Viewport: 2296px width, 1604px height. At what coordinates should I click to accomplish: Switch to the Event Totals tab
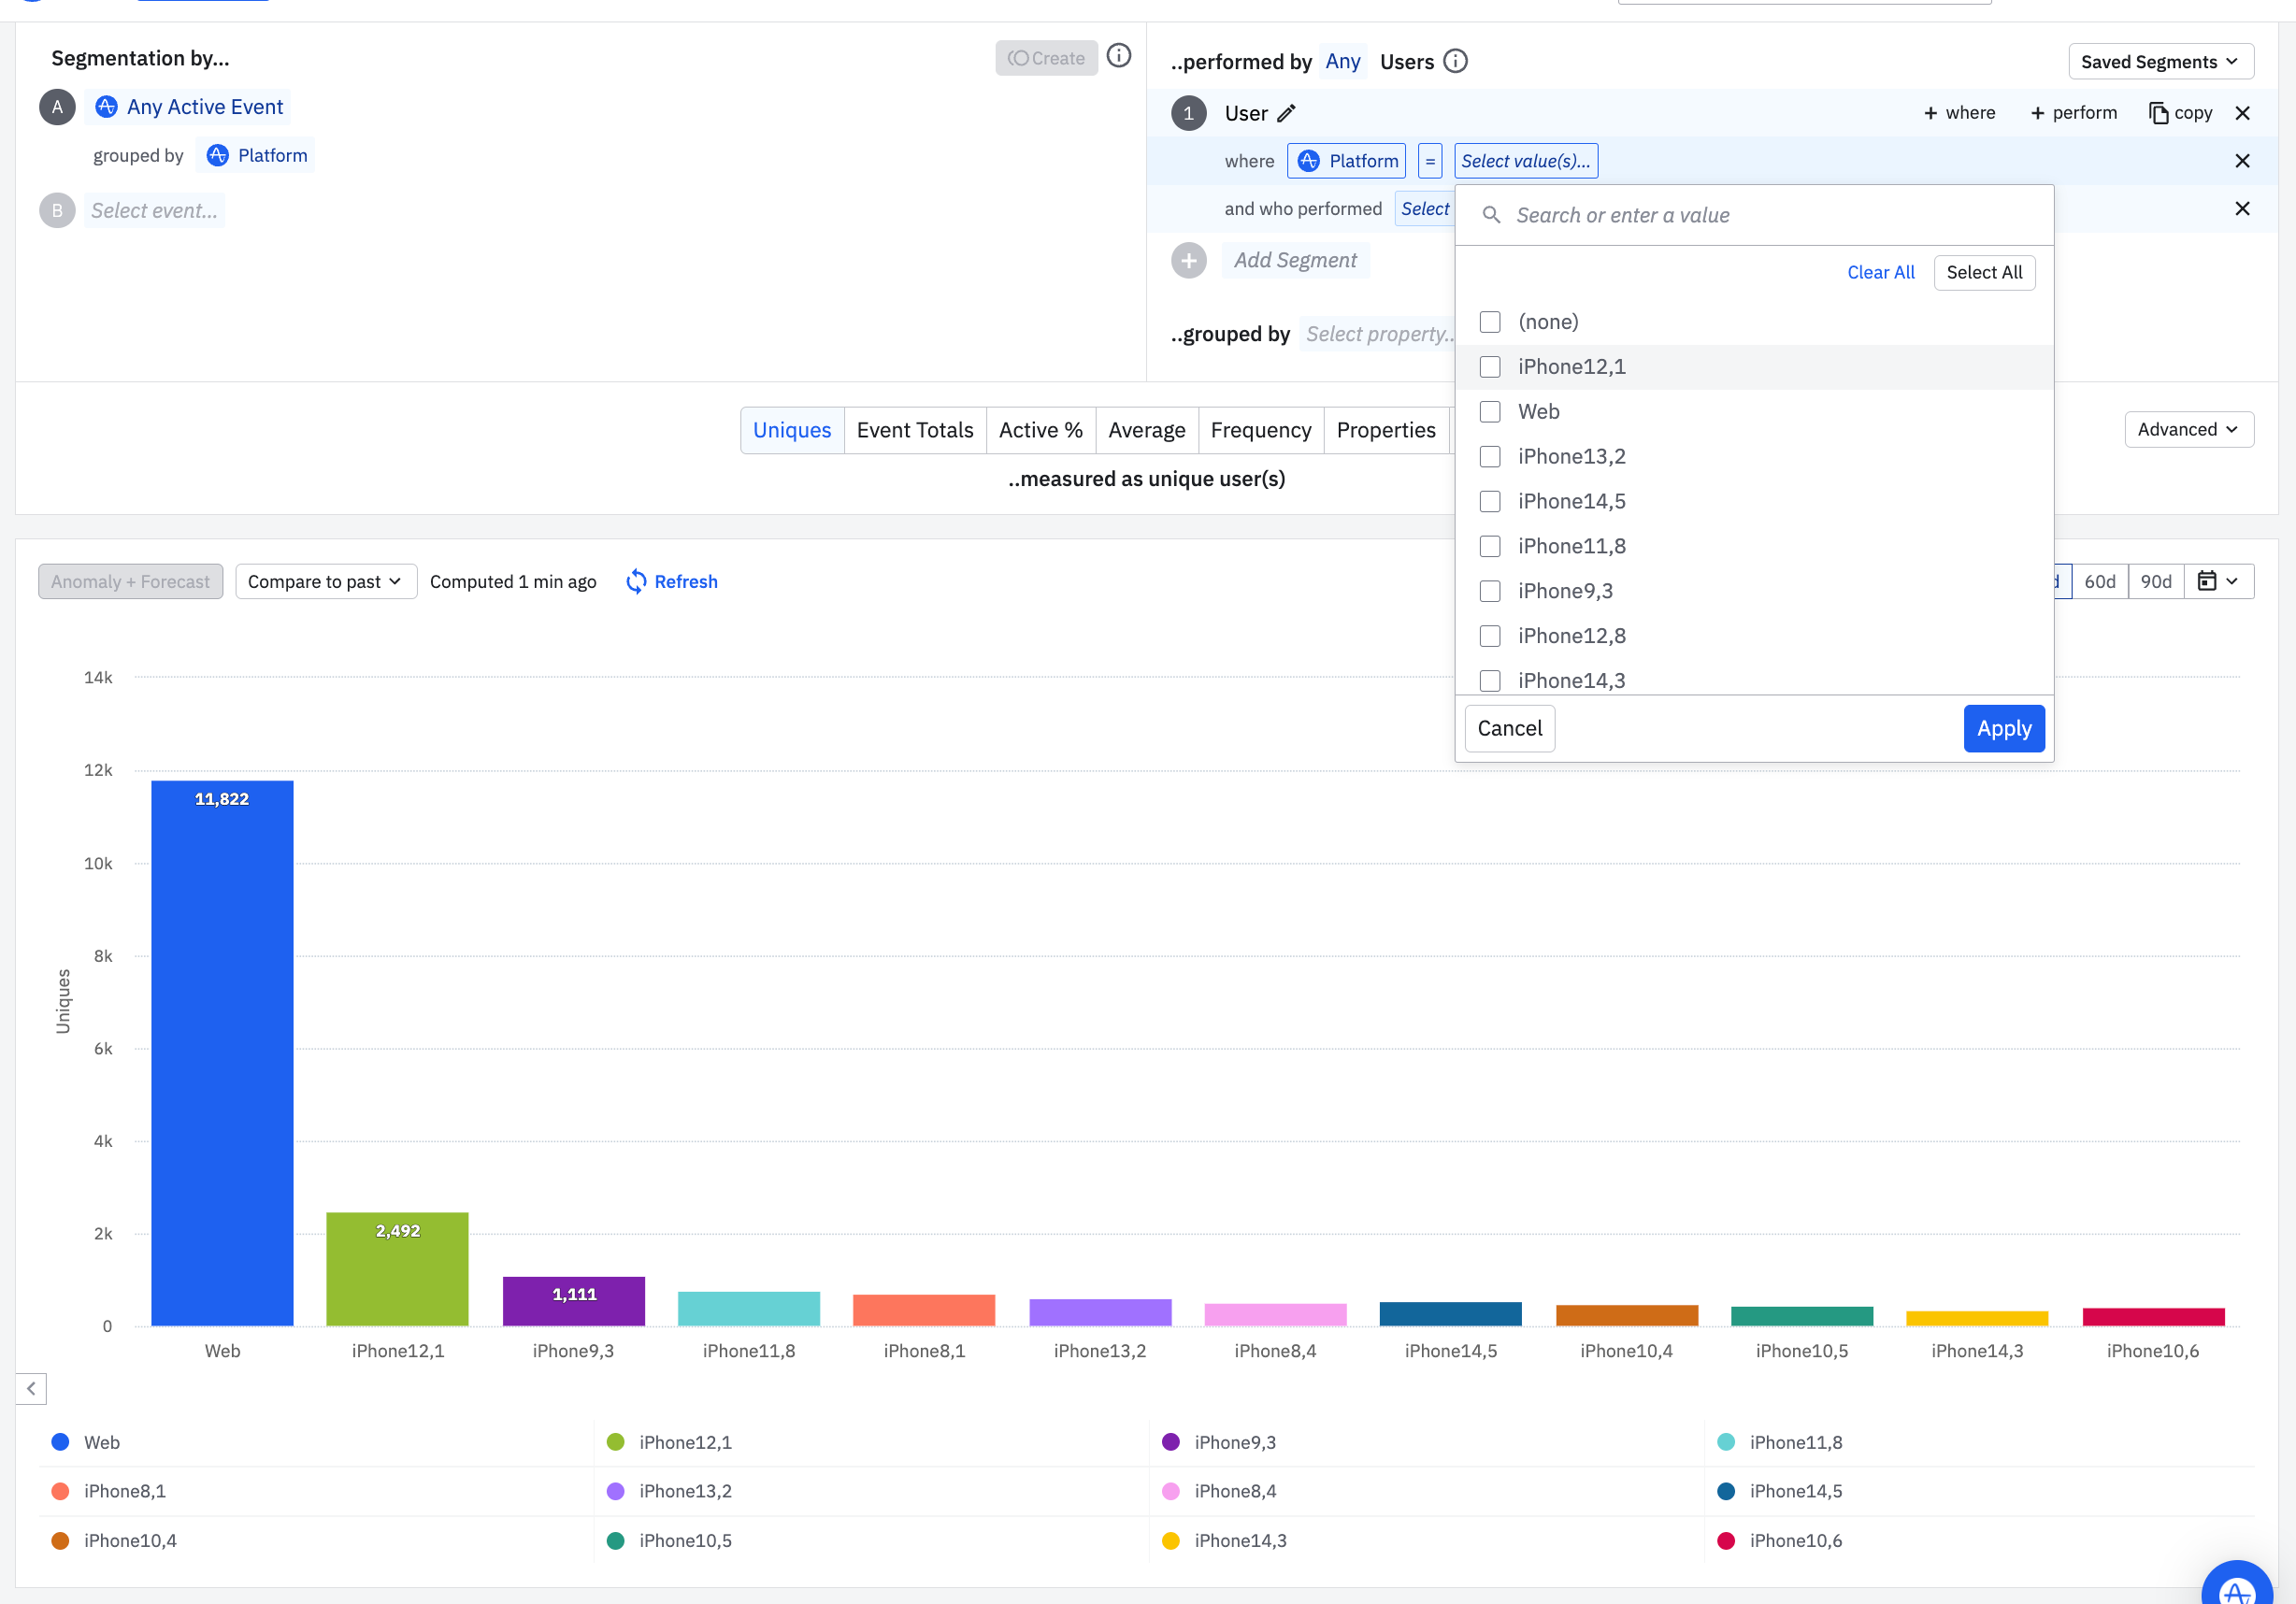click(914, 430)
